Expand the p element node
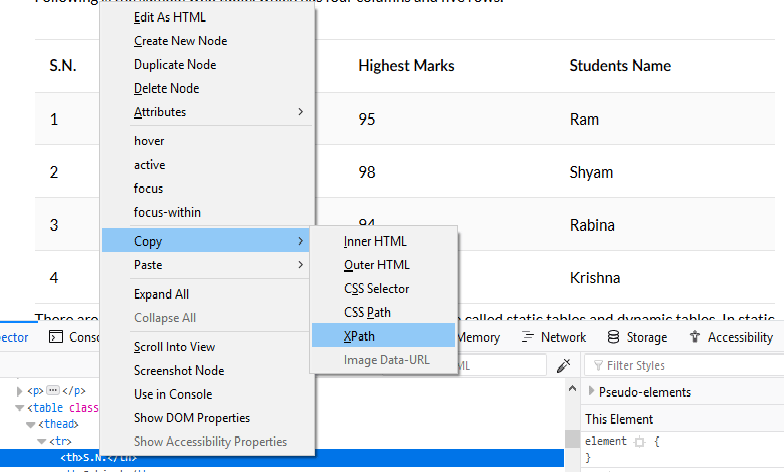784x472 pixels. click(x=20, y=391)
